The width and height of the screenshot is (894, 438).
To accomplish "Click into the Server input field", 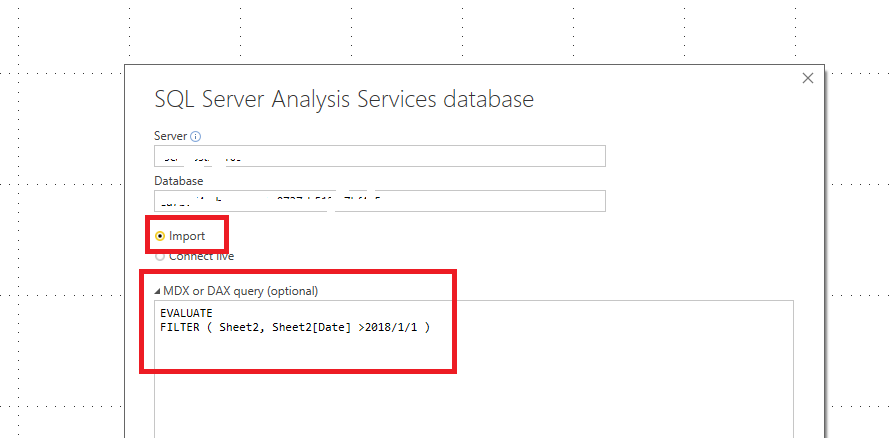I will (x=380, y=156).
